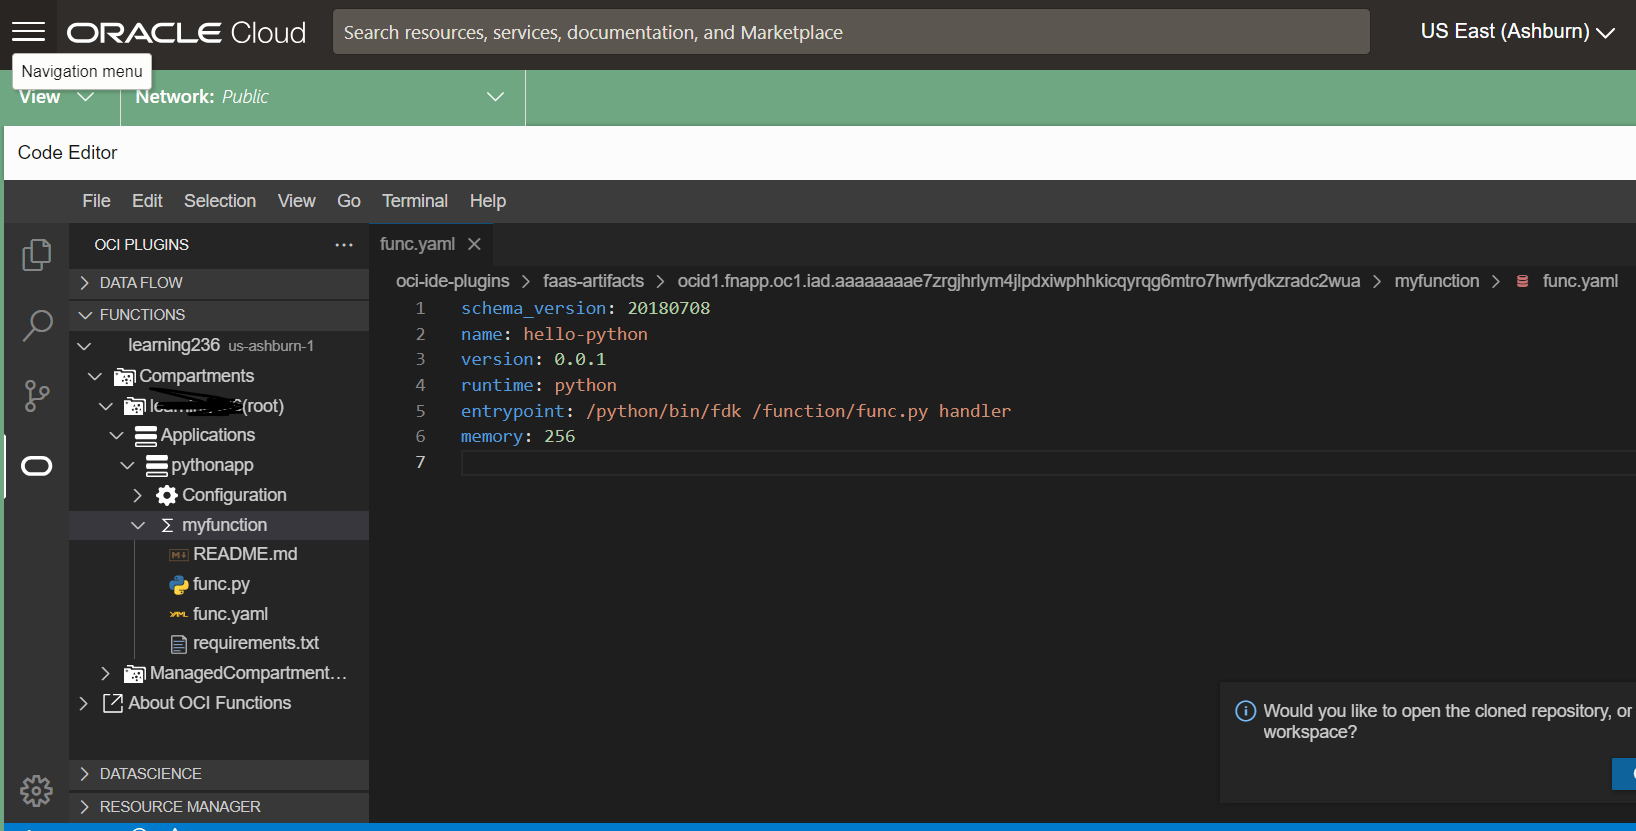Image resolution: width=1636 pixels, height=831 pixels.
Task: Open OCI Plugins more actions ellipsis
Action: point(344,245)
